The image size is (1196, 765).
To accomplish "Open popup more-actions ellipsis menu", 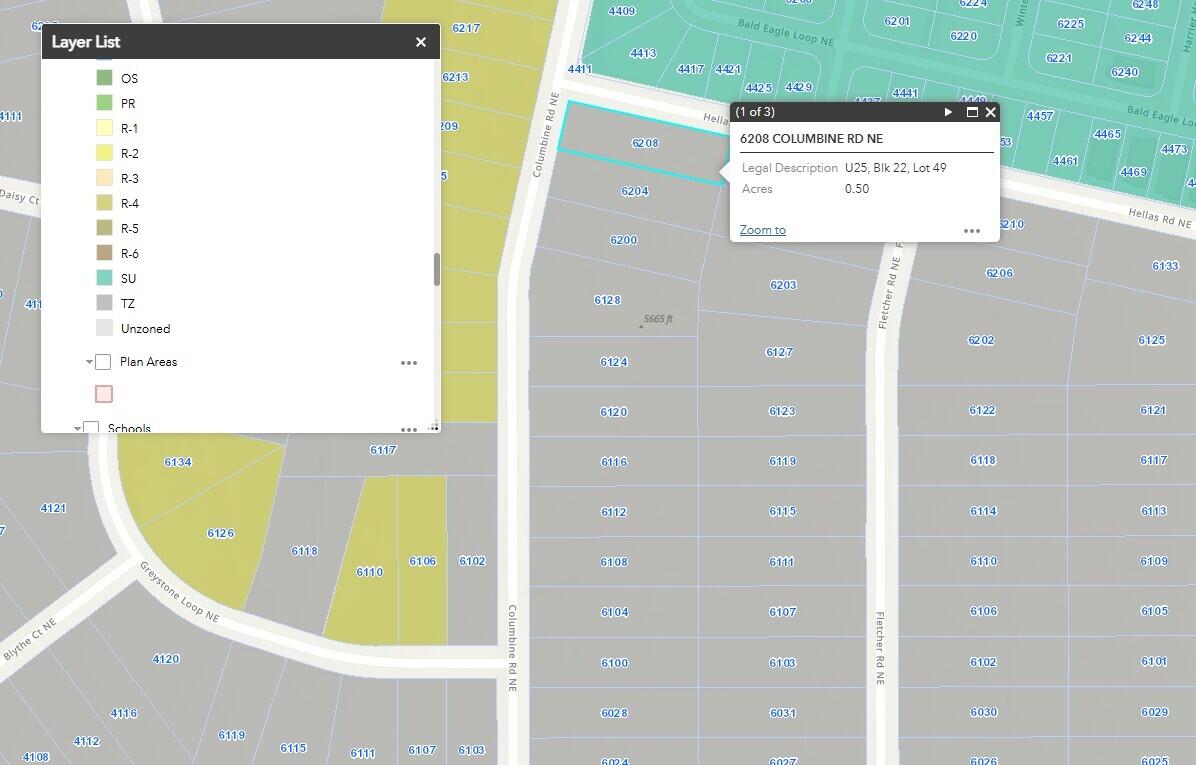I will [x=971, y=231].
